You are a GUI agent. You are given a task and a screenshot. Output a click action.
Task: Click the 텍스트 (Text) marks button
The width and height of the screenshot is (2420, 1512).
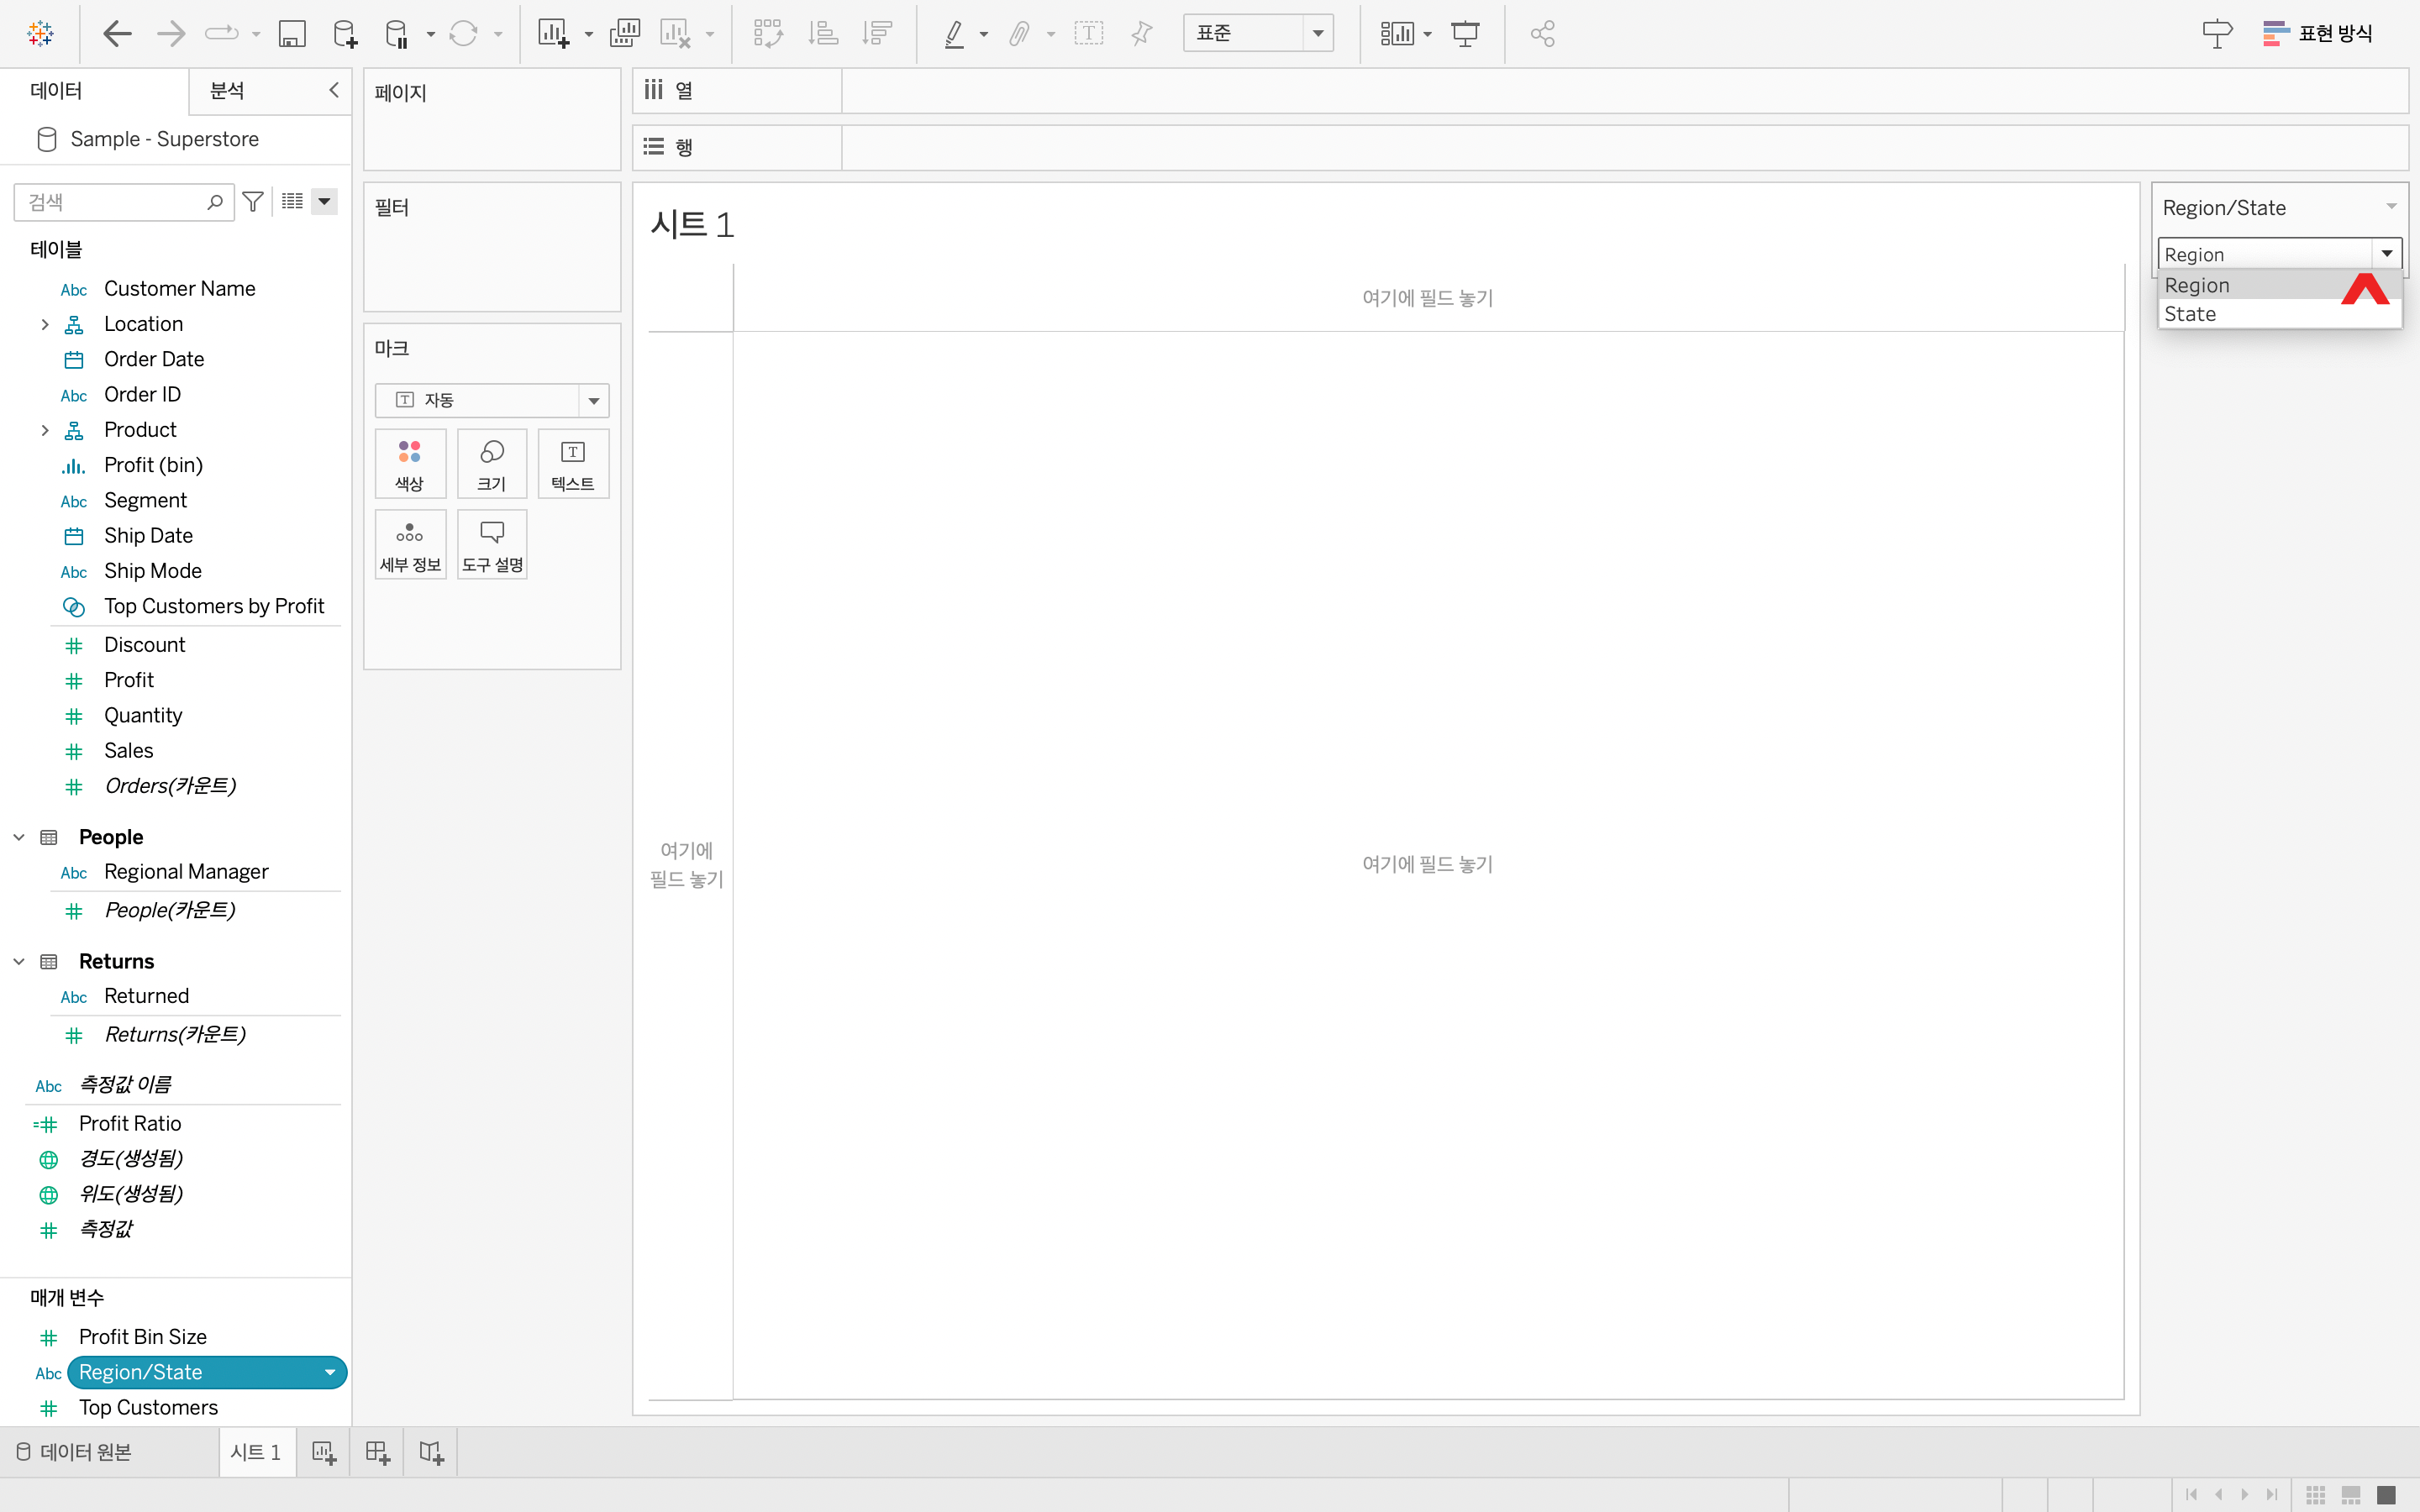tap(573, 464)
